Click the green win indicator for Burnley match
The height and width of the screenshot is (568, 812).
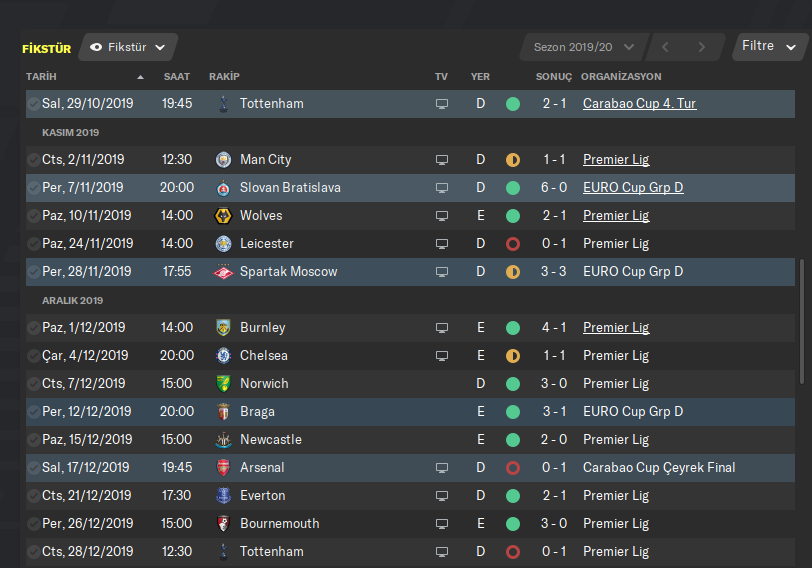click(513, 328)
